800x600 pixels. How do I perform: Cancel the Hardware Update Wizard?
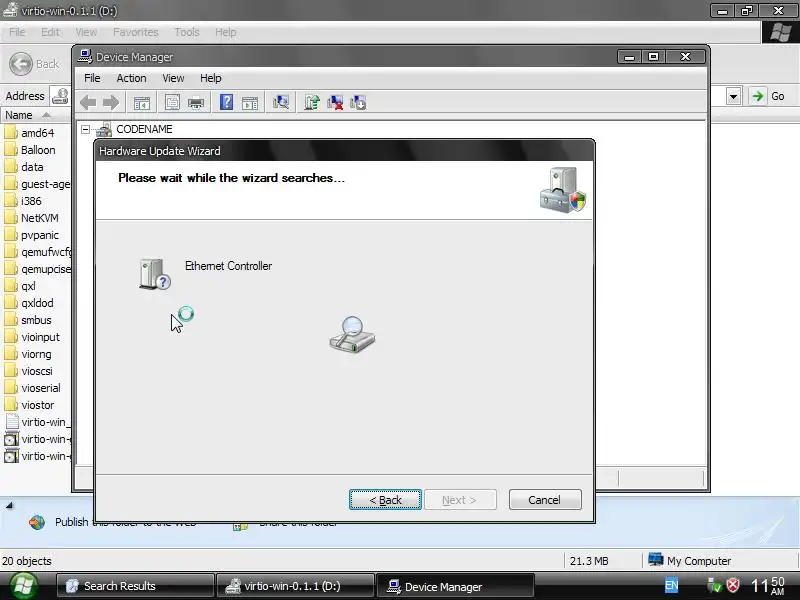pos(545,500)
